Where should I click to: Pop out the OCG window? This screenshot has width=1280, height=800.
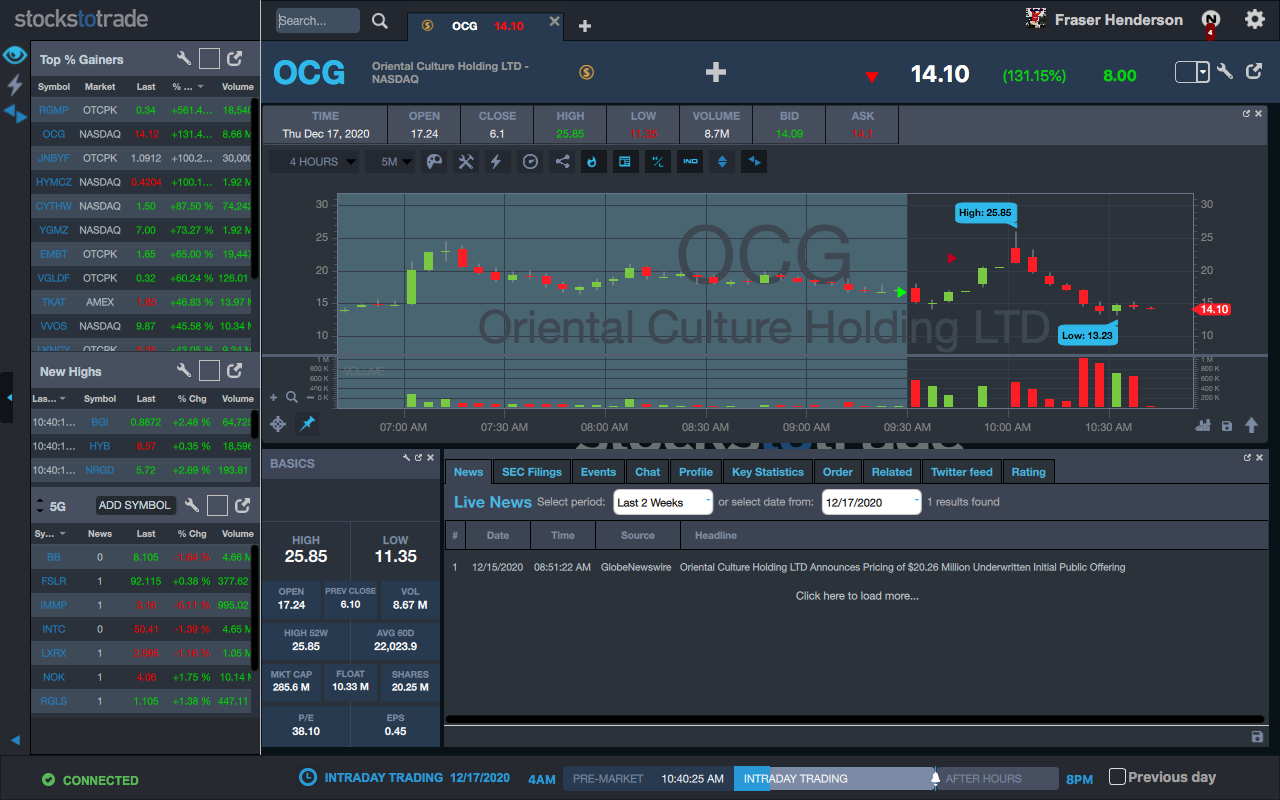click(1254, 72)
